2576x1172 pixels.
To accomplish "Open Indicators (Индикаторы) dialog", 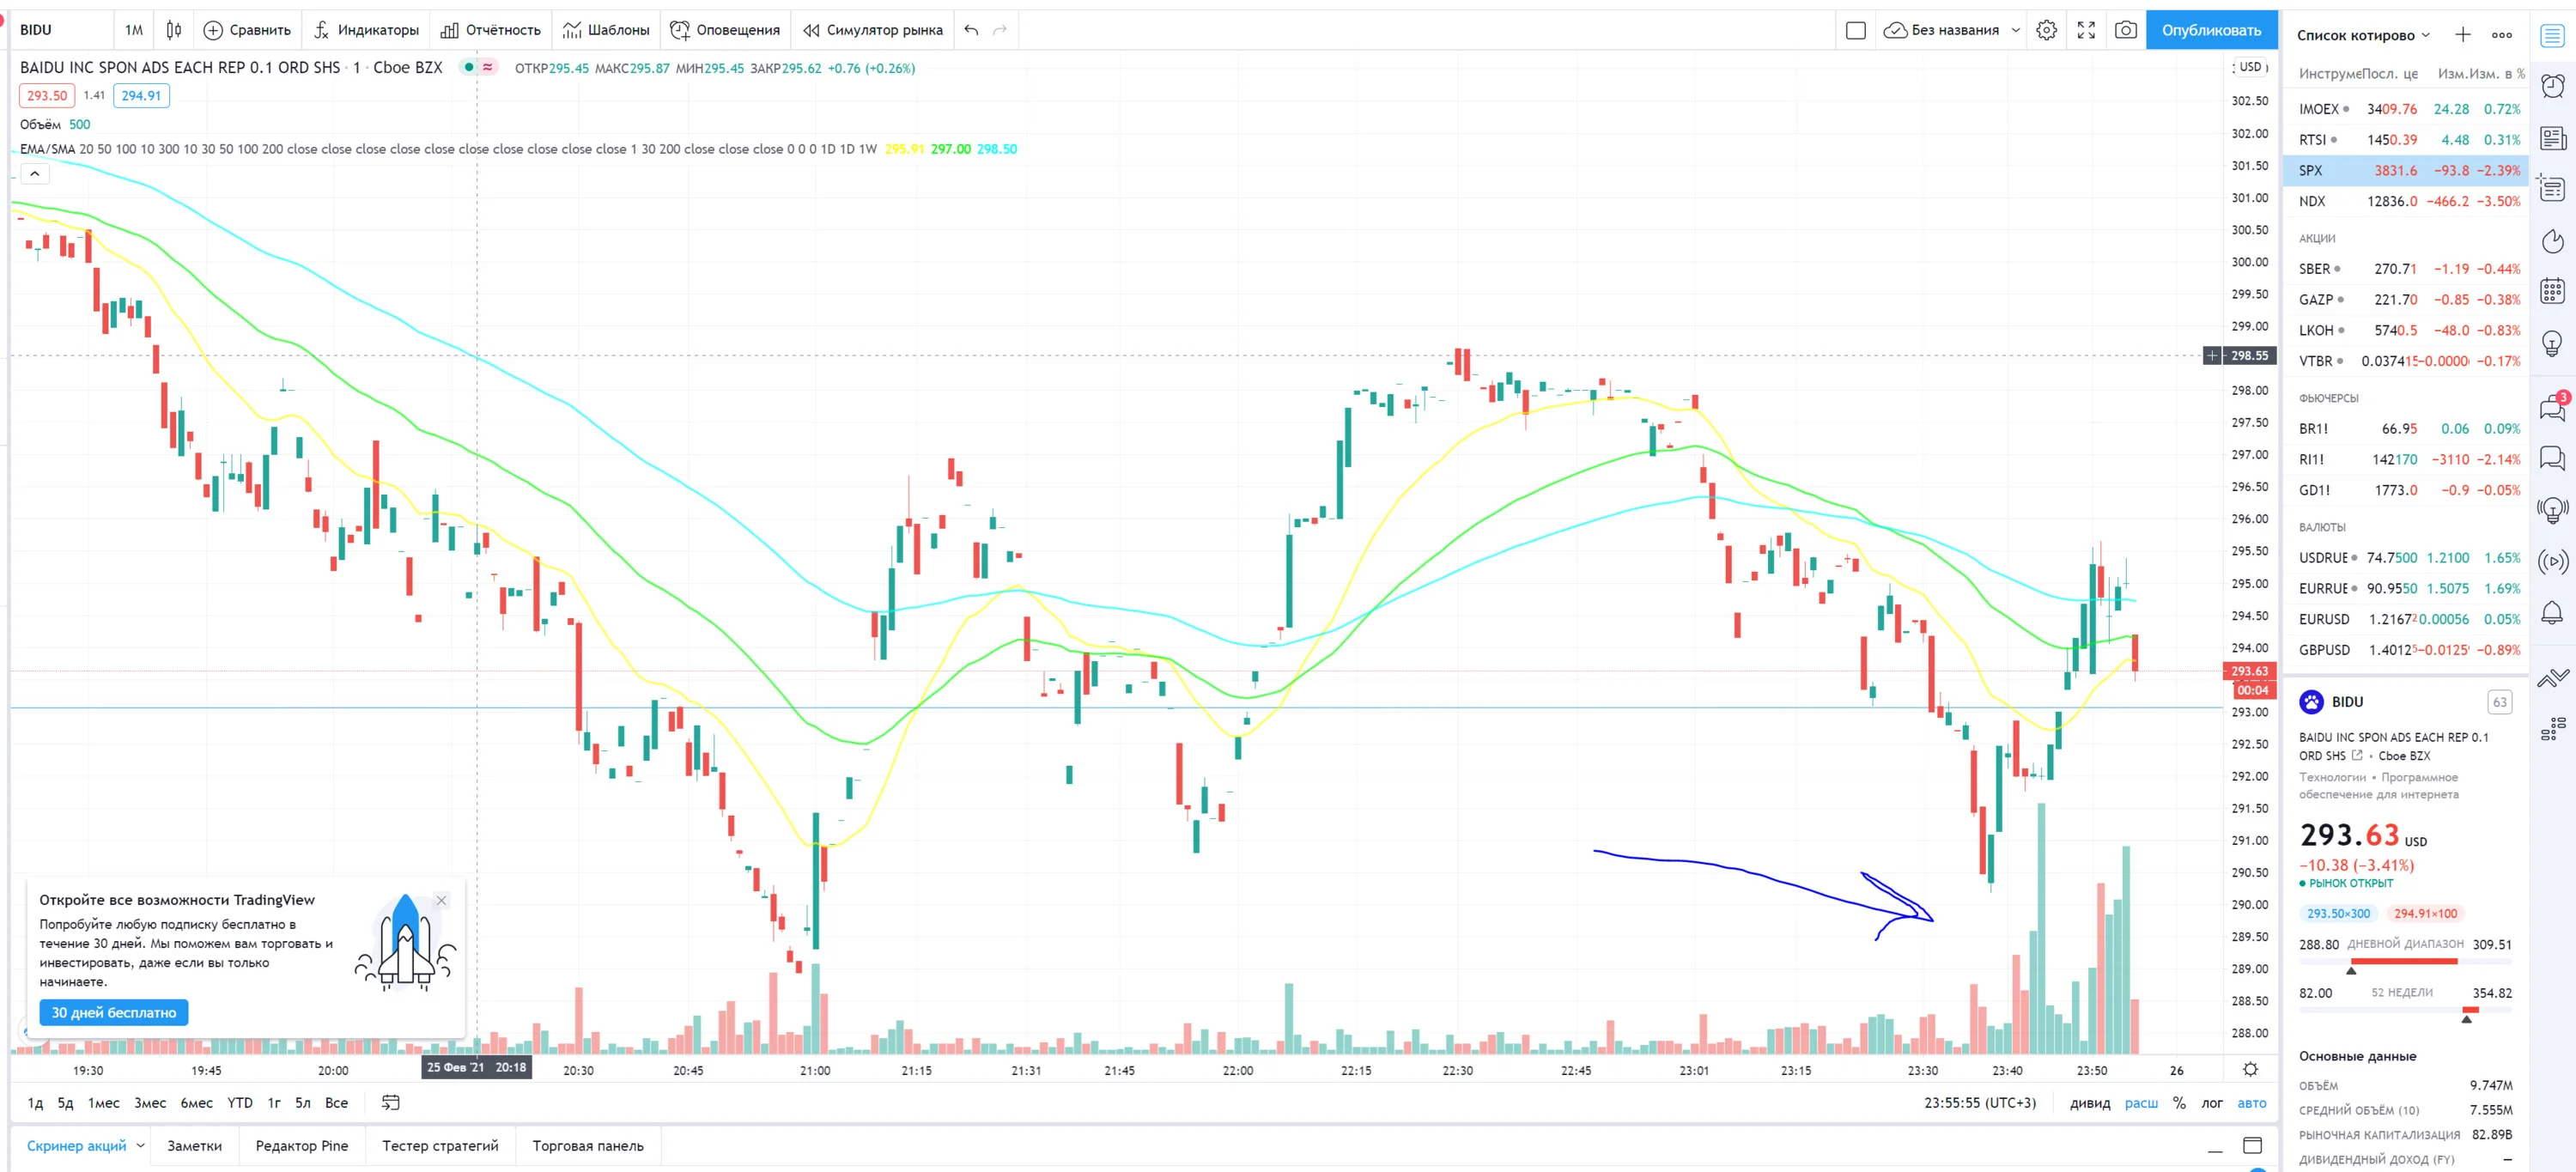I will [x=366, y=30].
